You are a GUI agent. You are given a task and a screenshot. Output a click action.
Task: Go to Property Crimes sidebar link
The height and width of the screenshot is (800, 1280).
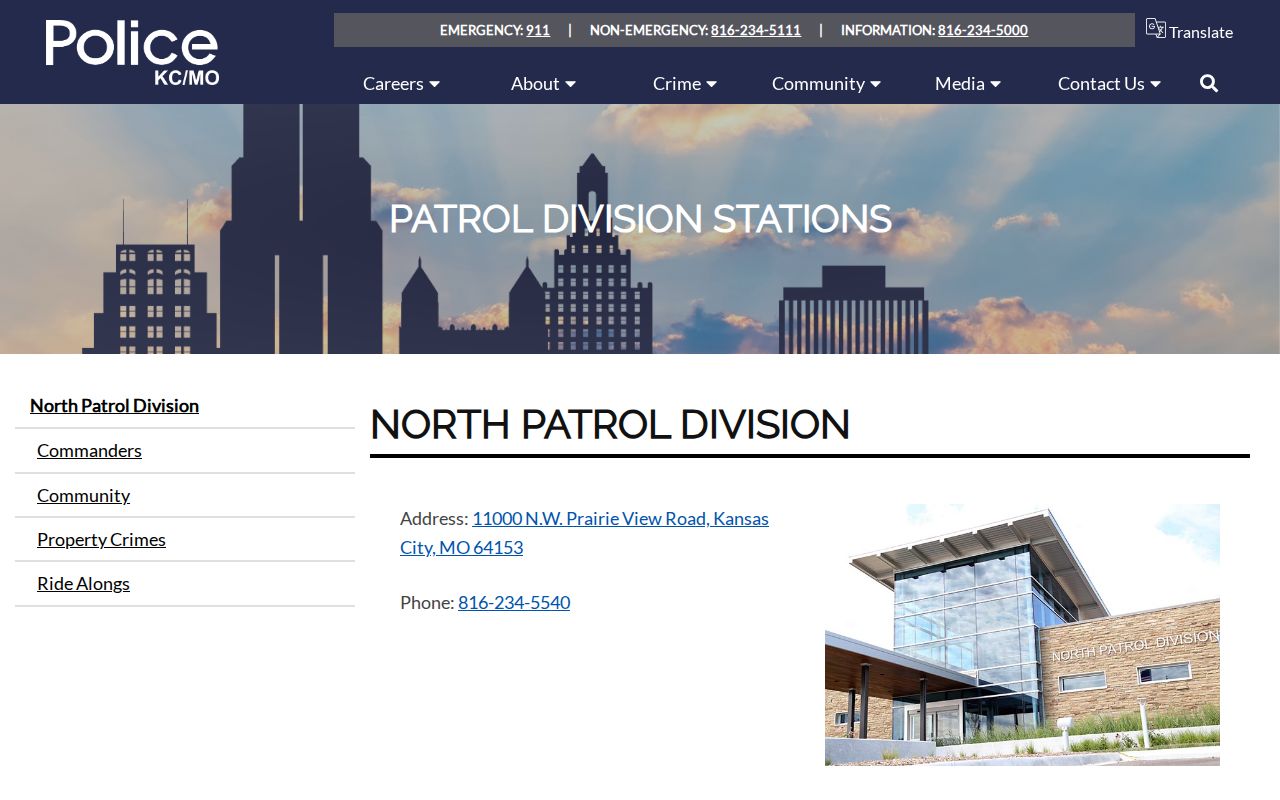pos(101,539)
